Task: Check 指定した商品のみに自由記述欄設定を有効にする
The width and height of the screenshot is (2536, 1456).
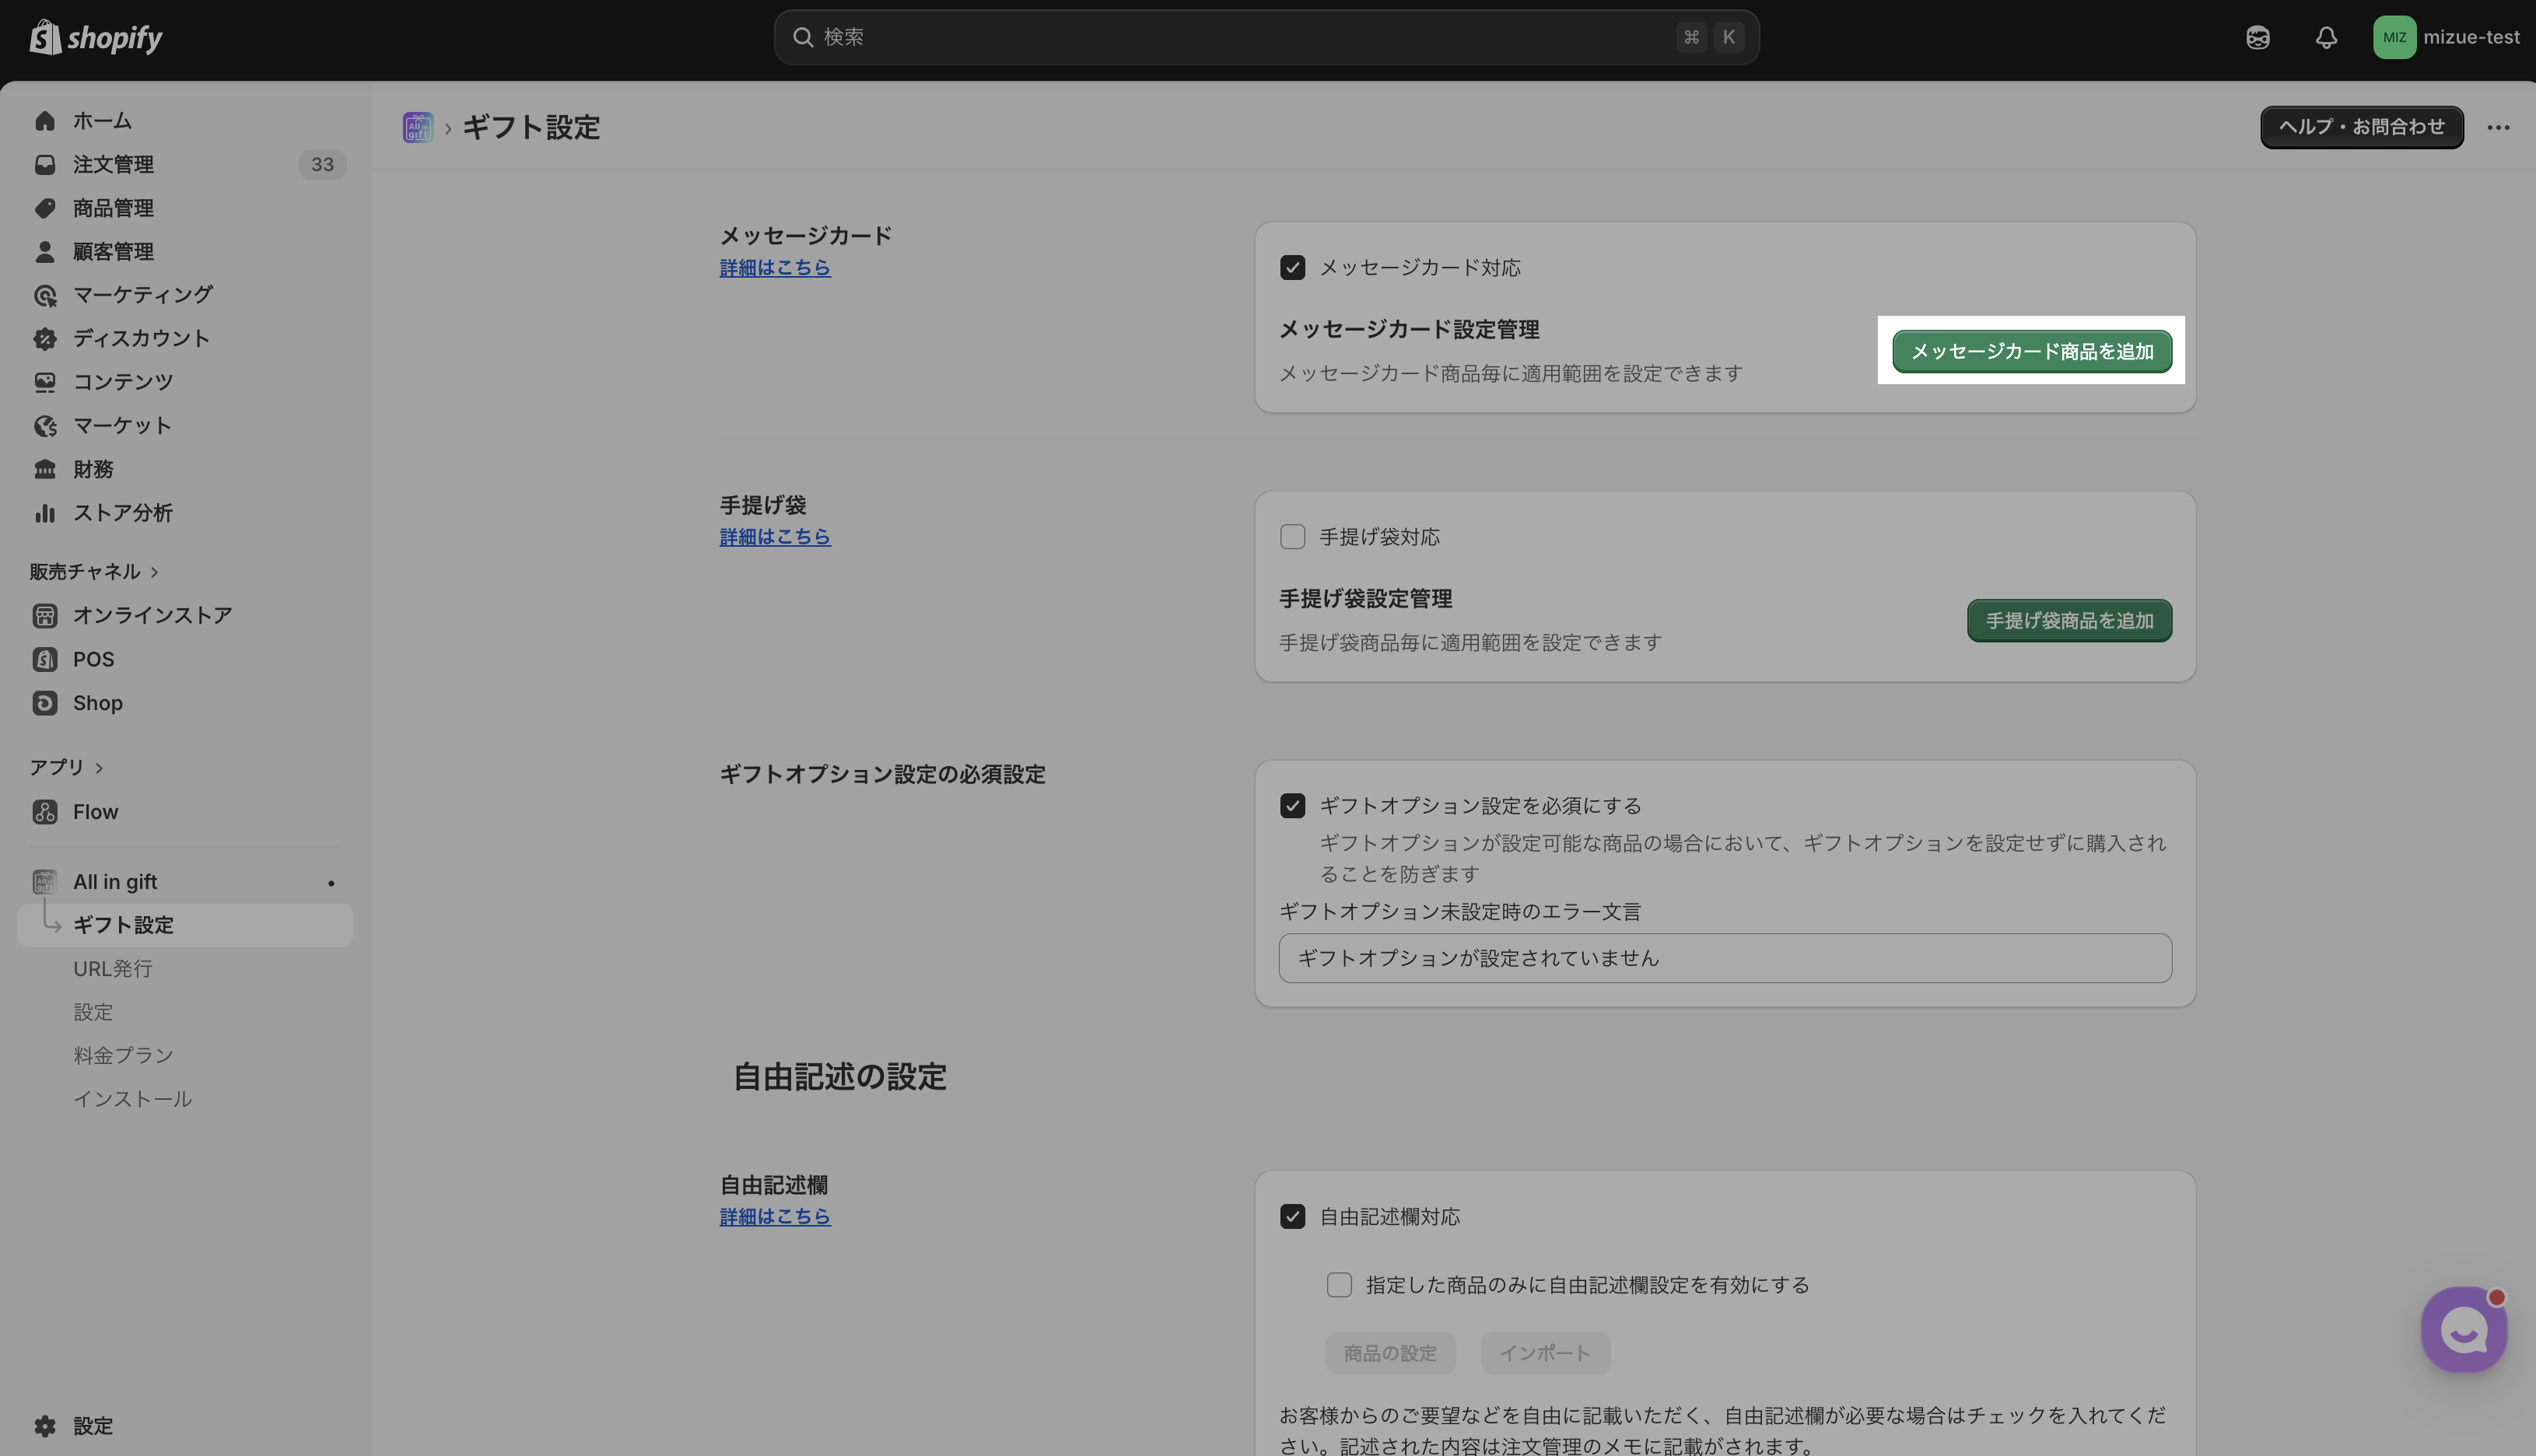Action: (1339, 1285)
